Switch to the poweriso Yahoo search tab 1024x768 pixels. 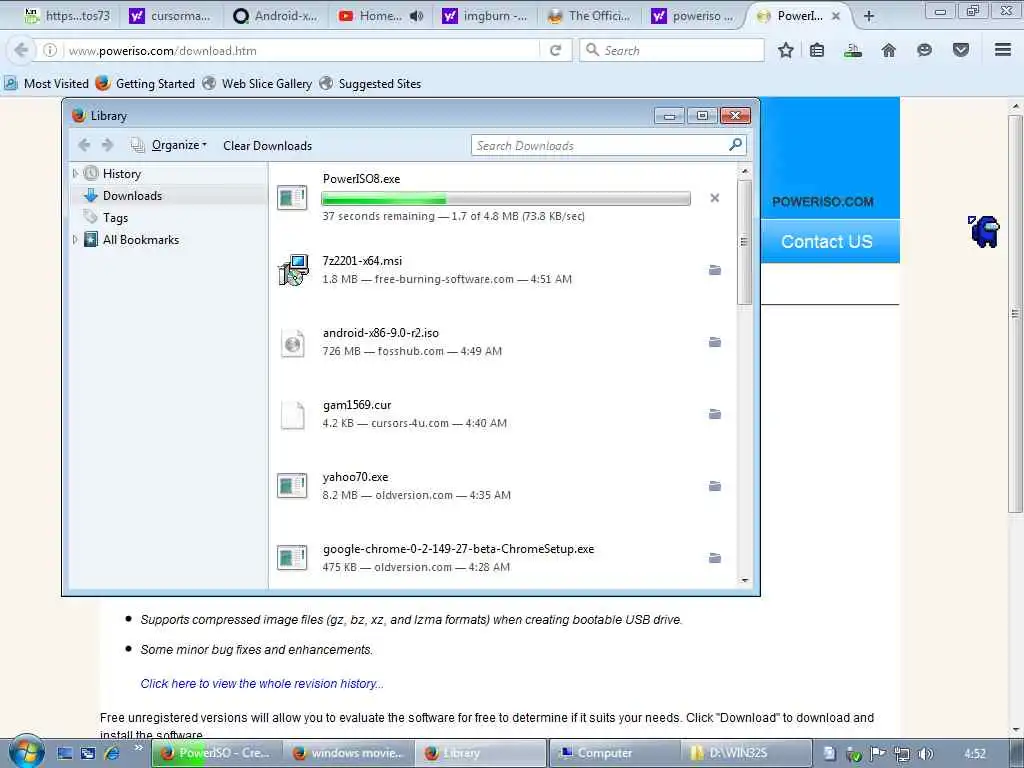694,16
